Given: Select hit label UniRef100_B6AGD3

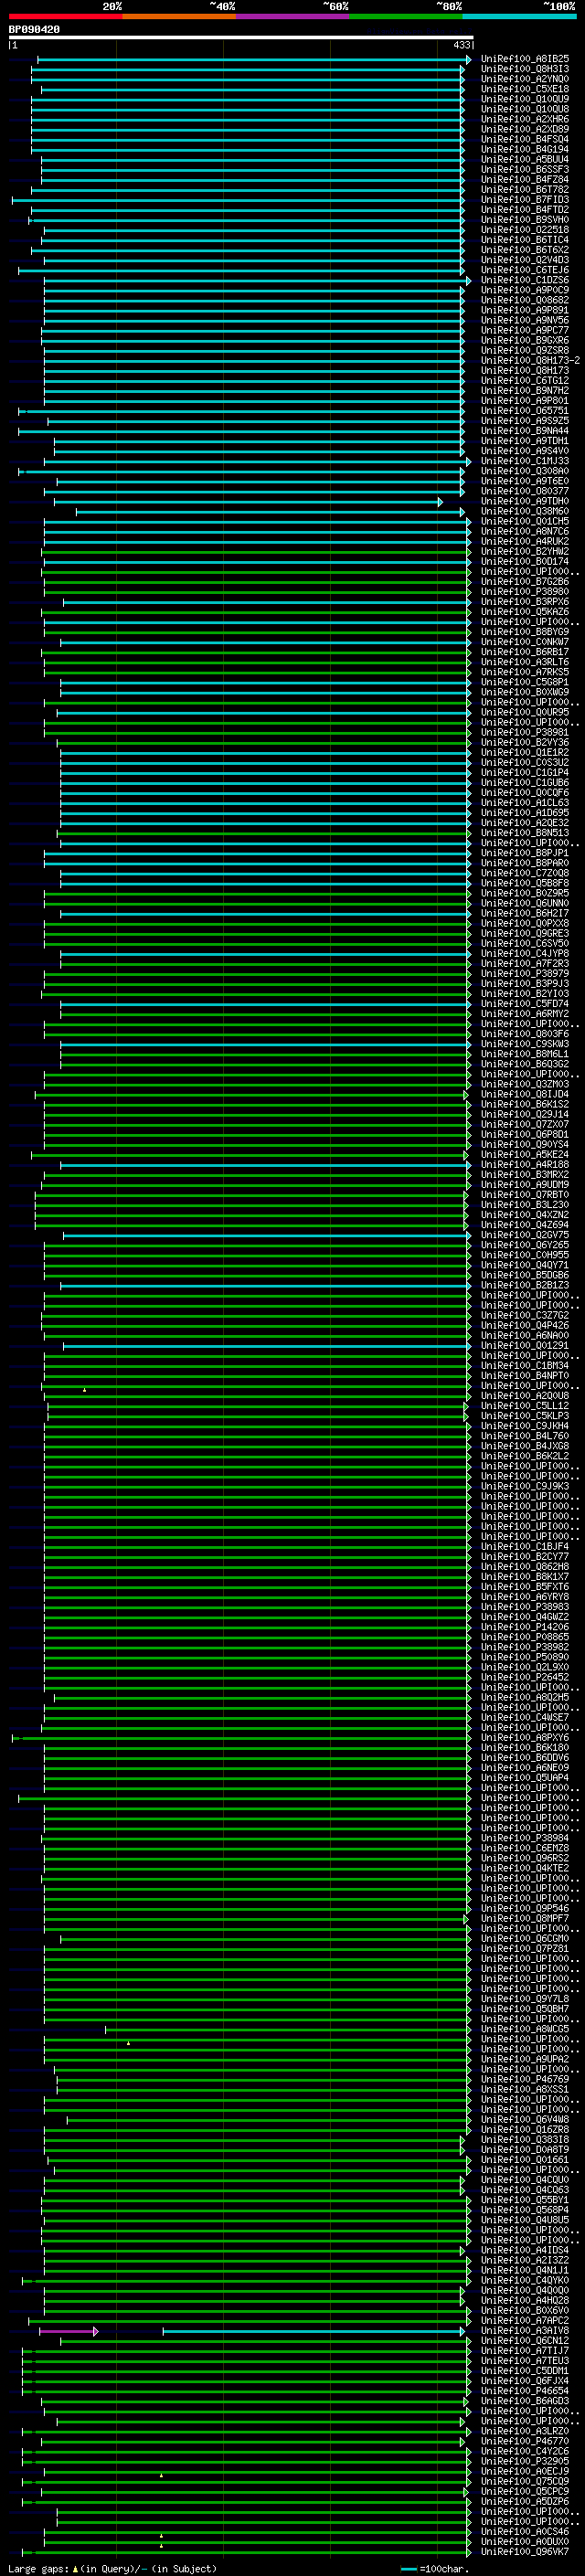Looking at the screenshot, I should pyautogui.click(x=524, y=2400).
